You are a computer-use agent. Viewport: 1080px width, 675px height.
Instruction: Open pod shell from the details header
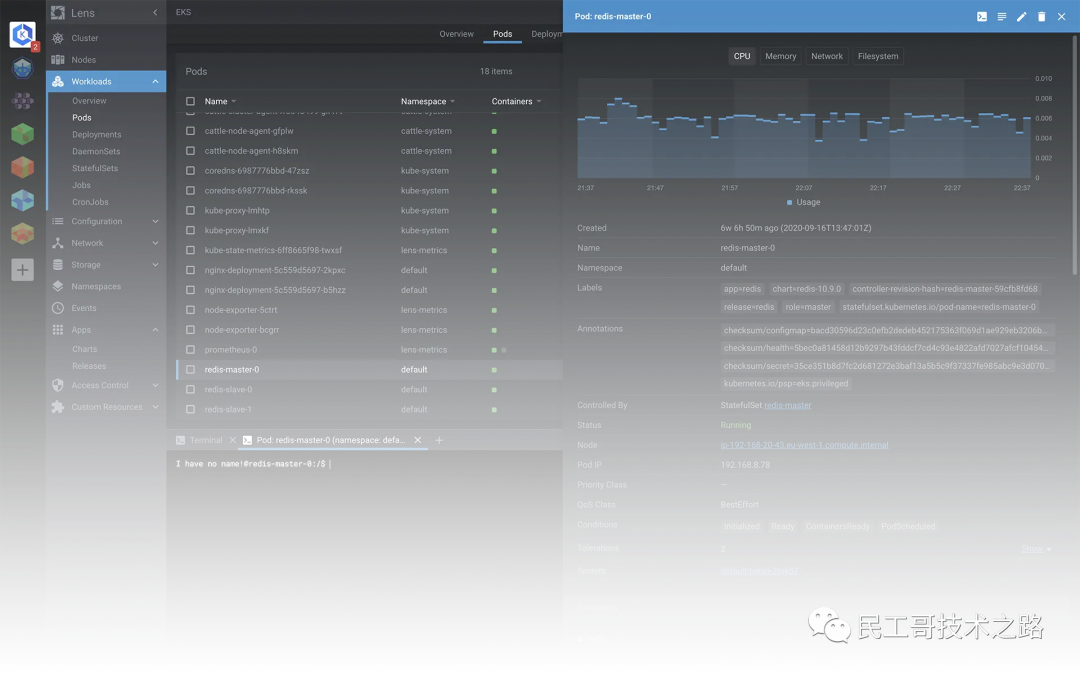click(x=982, y=17)
